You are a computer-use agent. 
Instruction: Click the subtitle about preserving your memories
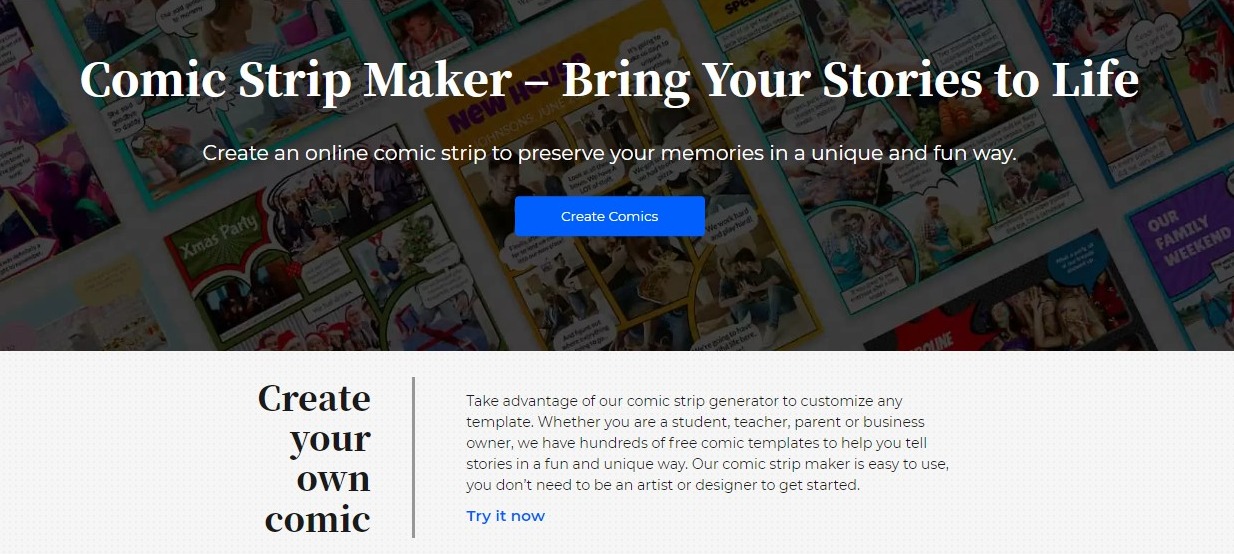click(x=609, y=153)
